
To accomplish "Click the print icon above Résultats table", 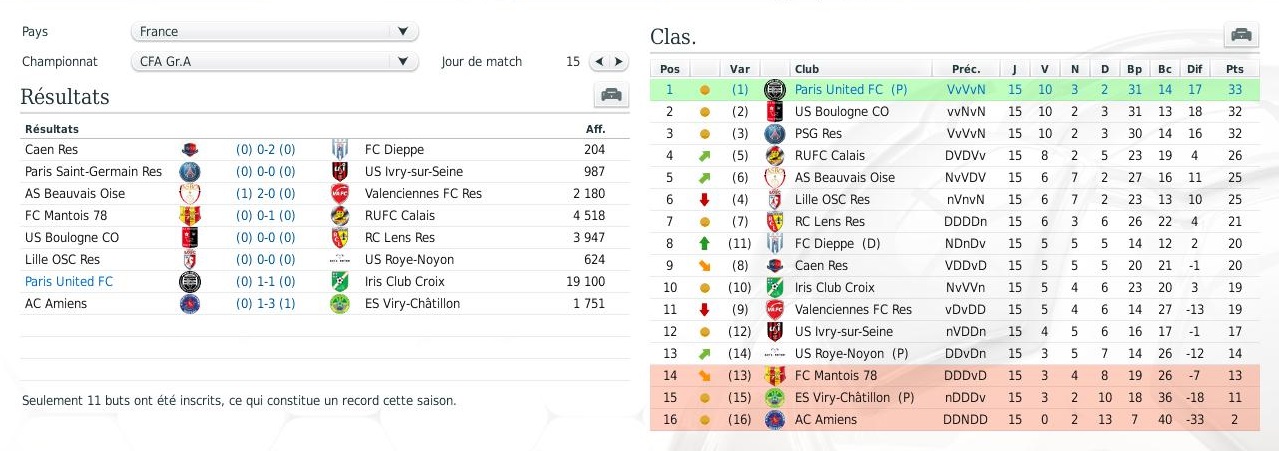I will (611, 96).
